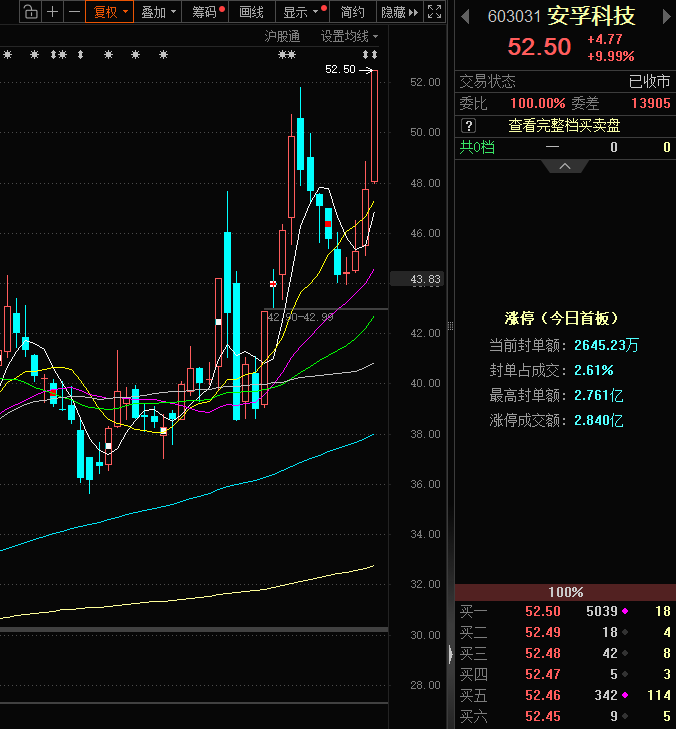Viewport: 676px width, 729px height.
Task: Open the 叠加 dropdown menu
Action: click(x=158, y=12)
